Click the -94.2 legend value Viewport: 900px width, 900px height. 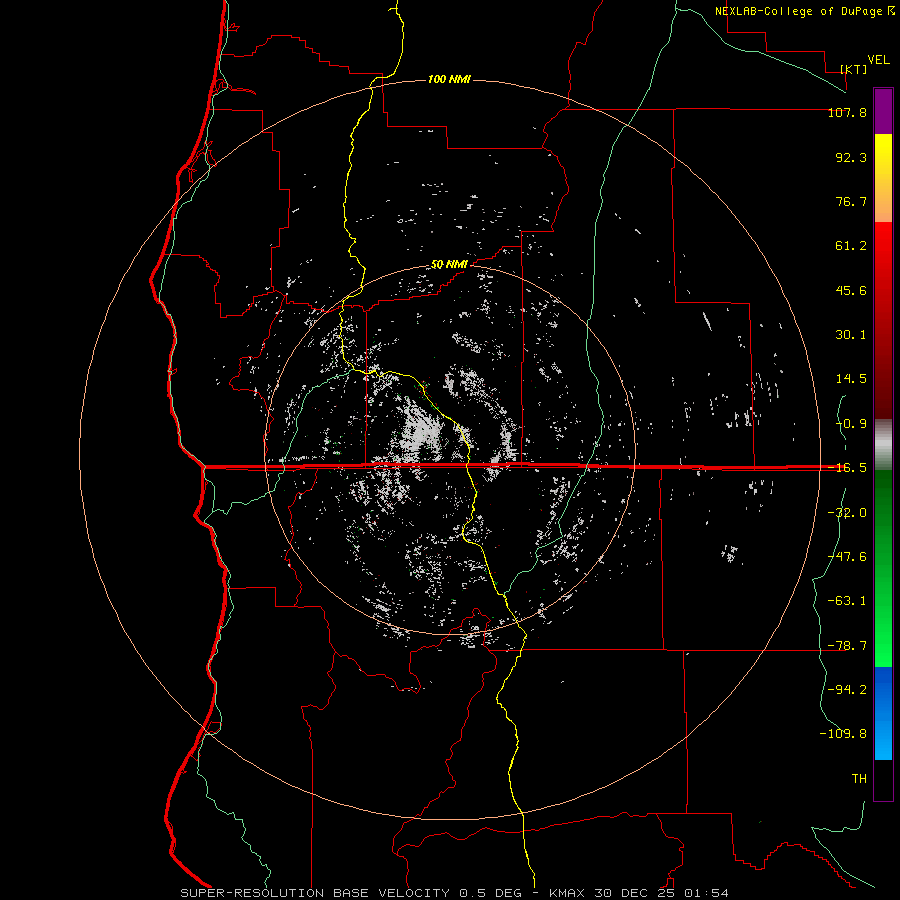[x=847, y=689]
